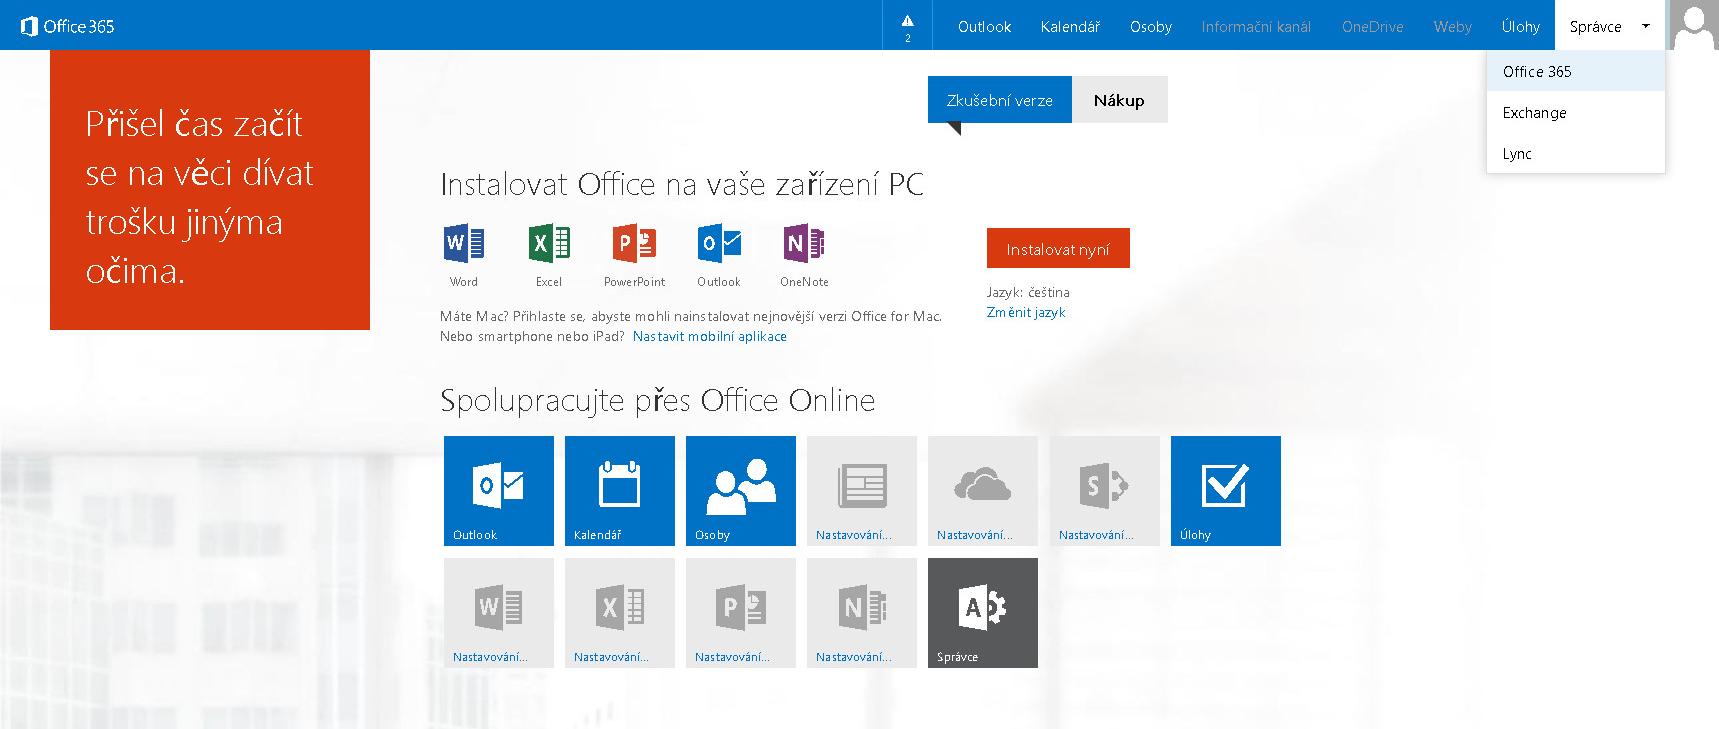Click the Instalovat nyní button
This screenshot has width=1719, height=729.
coord(1058,249)
